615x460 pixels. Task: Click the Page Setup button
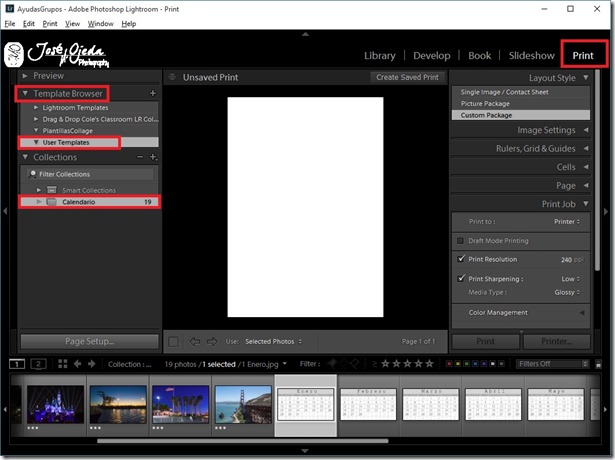89,342
